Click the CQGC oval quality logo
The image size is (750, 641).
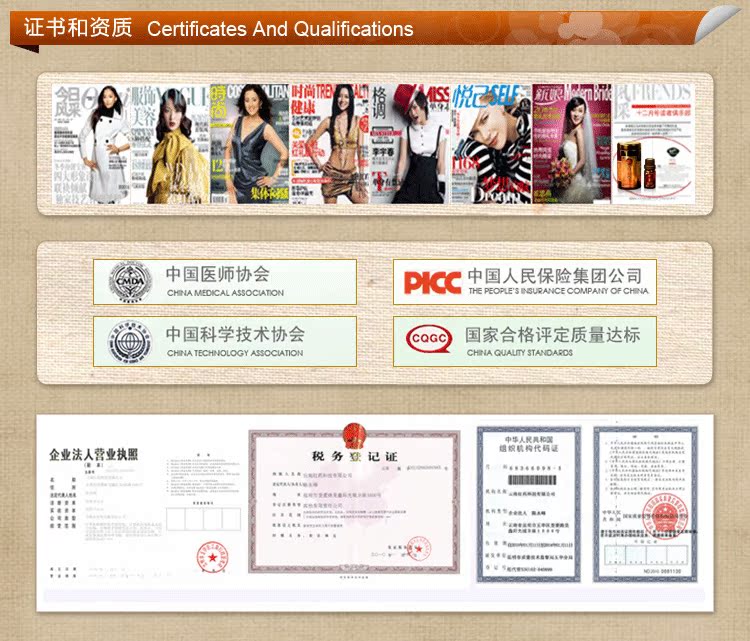click(431, 342)
